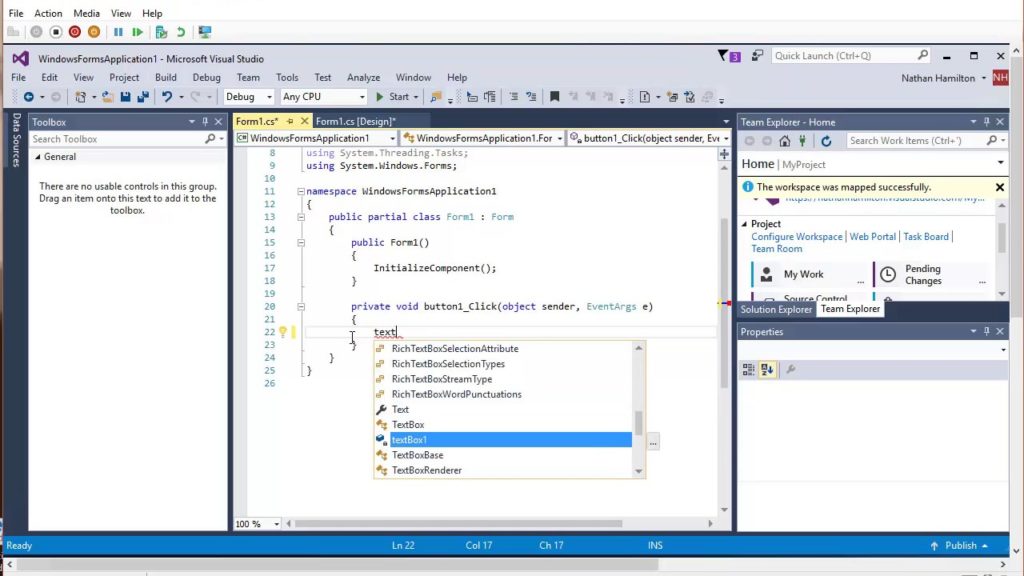Image resolution: width=1024 pixels, height=576 pixels.
Task: Click the Hyper-V Pause VM icon
Action: 118,32
